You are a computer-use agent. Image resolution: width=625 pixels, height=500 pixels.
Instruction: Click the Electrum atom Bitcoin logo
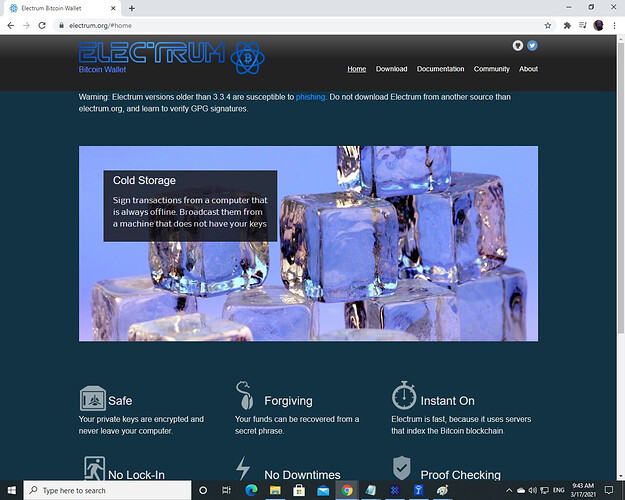[248, 58]
